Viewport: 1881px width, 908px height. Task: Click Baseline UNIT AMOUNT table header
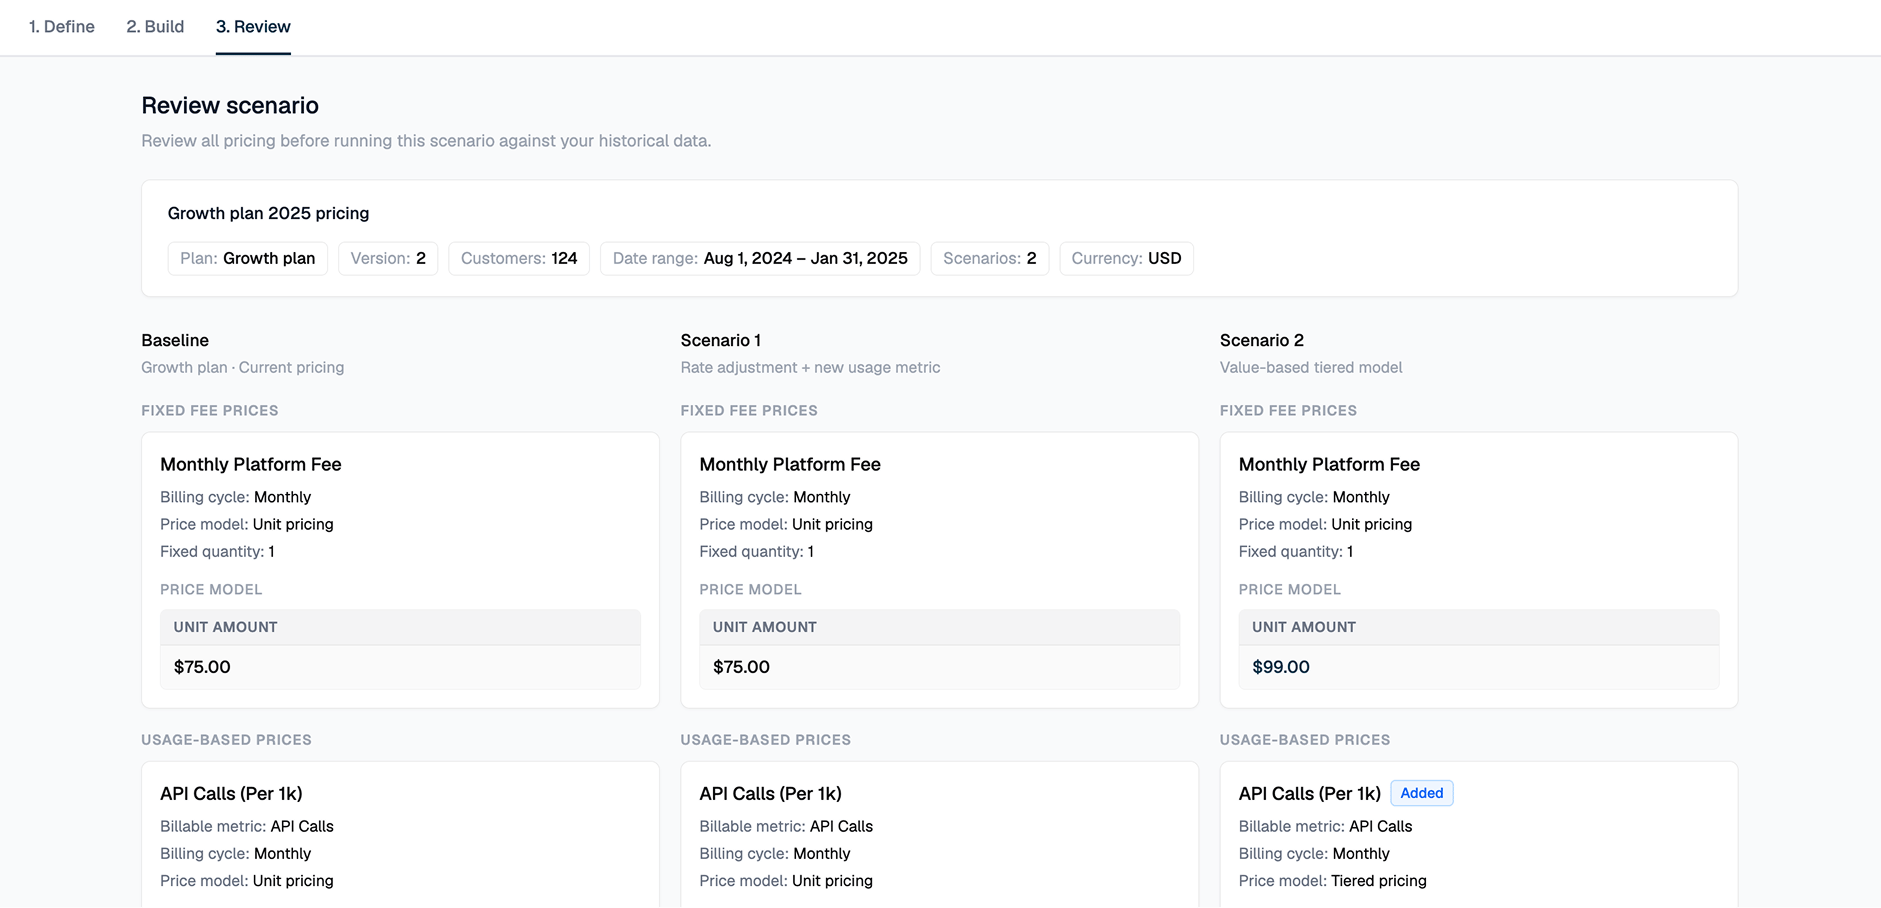coord(400,627)
